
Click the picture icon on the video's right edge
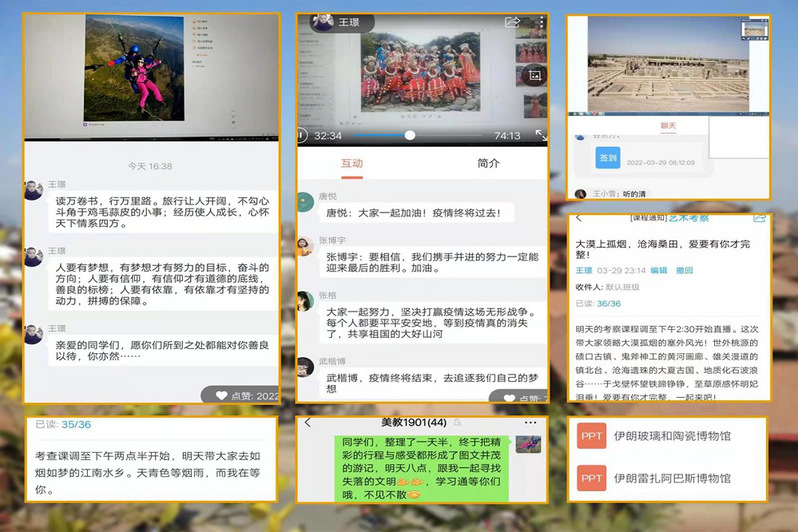[535, 75]
